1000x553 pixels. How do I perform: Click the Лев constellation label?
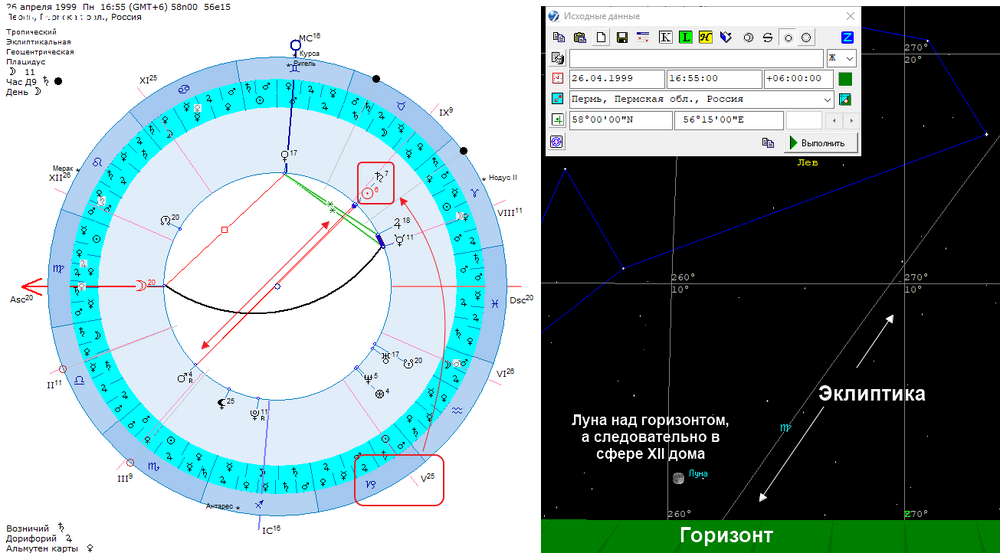pos(807,163)
